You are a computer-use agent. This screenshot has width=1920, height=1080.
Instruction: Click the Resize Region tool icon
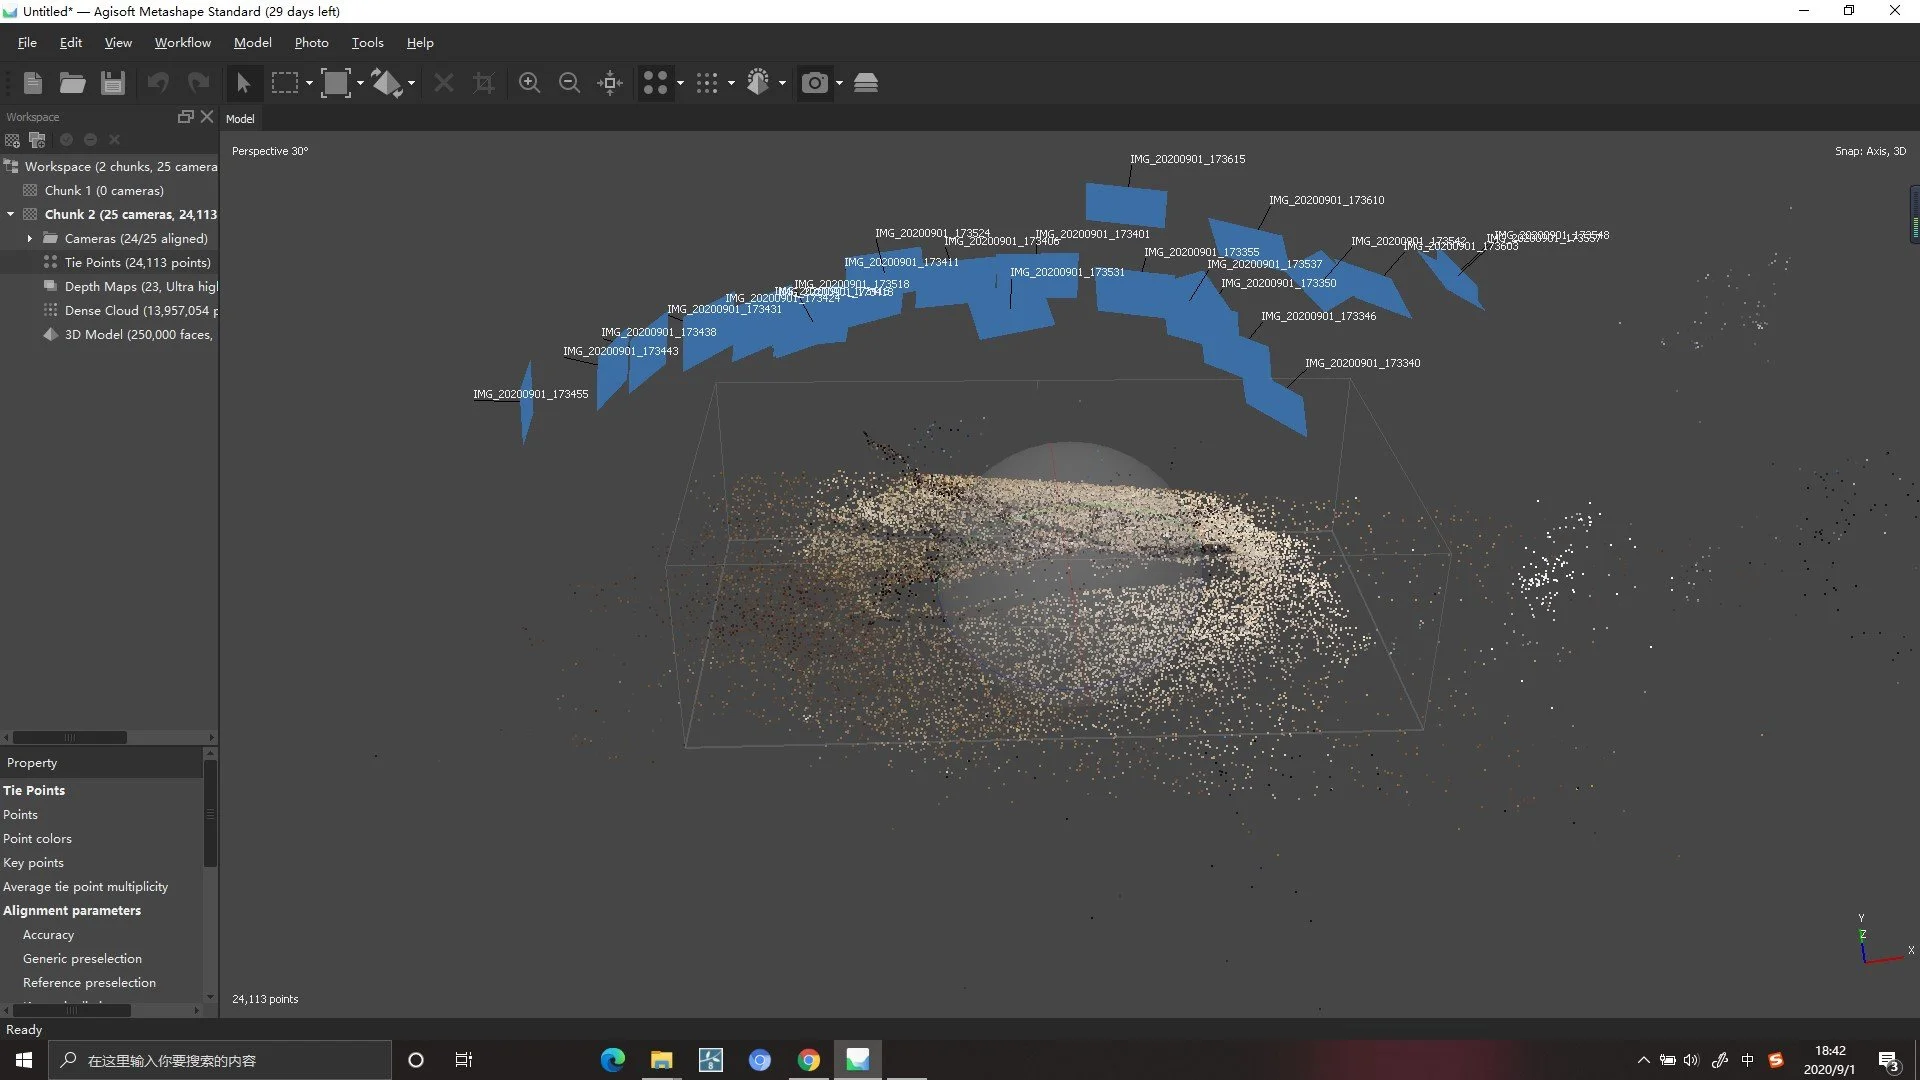tap(335, 83)
